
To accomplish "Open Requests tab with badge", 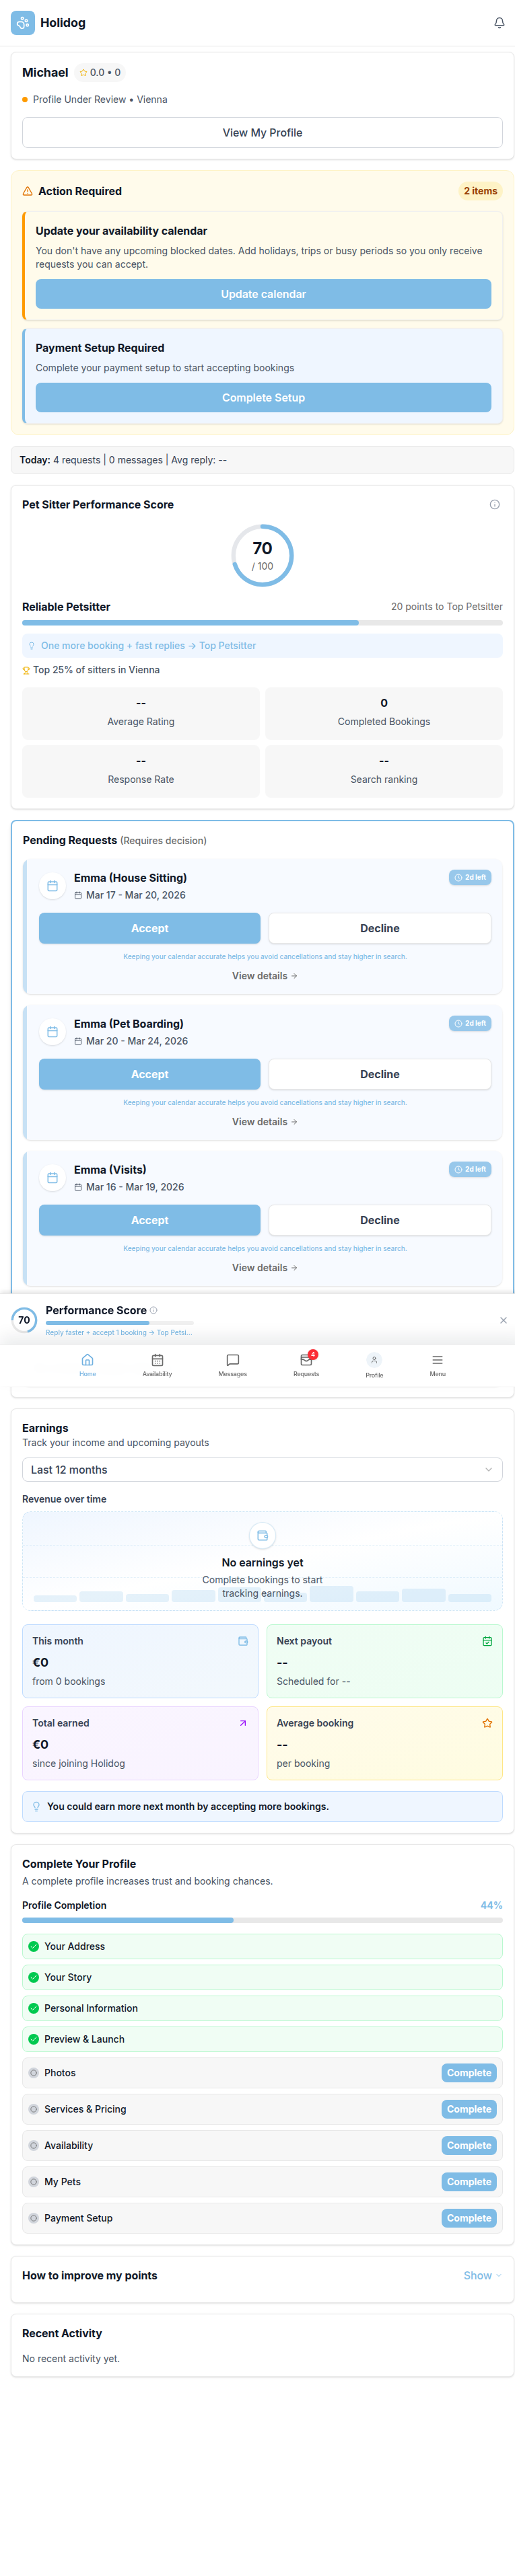I will (x=306, y=1365).
